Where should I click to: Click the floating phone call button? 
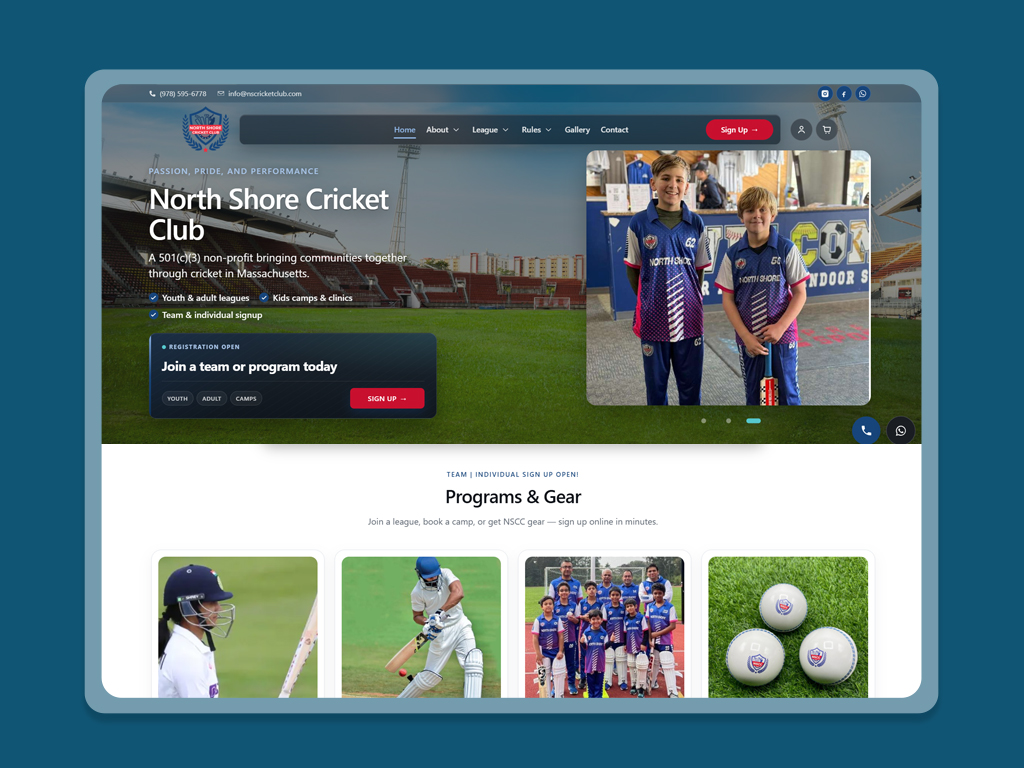pos(866,430)
